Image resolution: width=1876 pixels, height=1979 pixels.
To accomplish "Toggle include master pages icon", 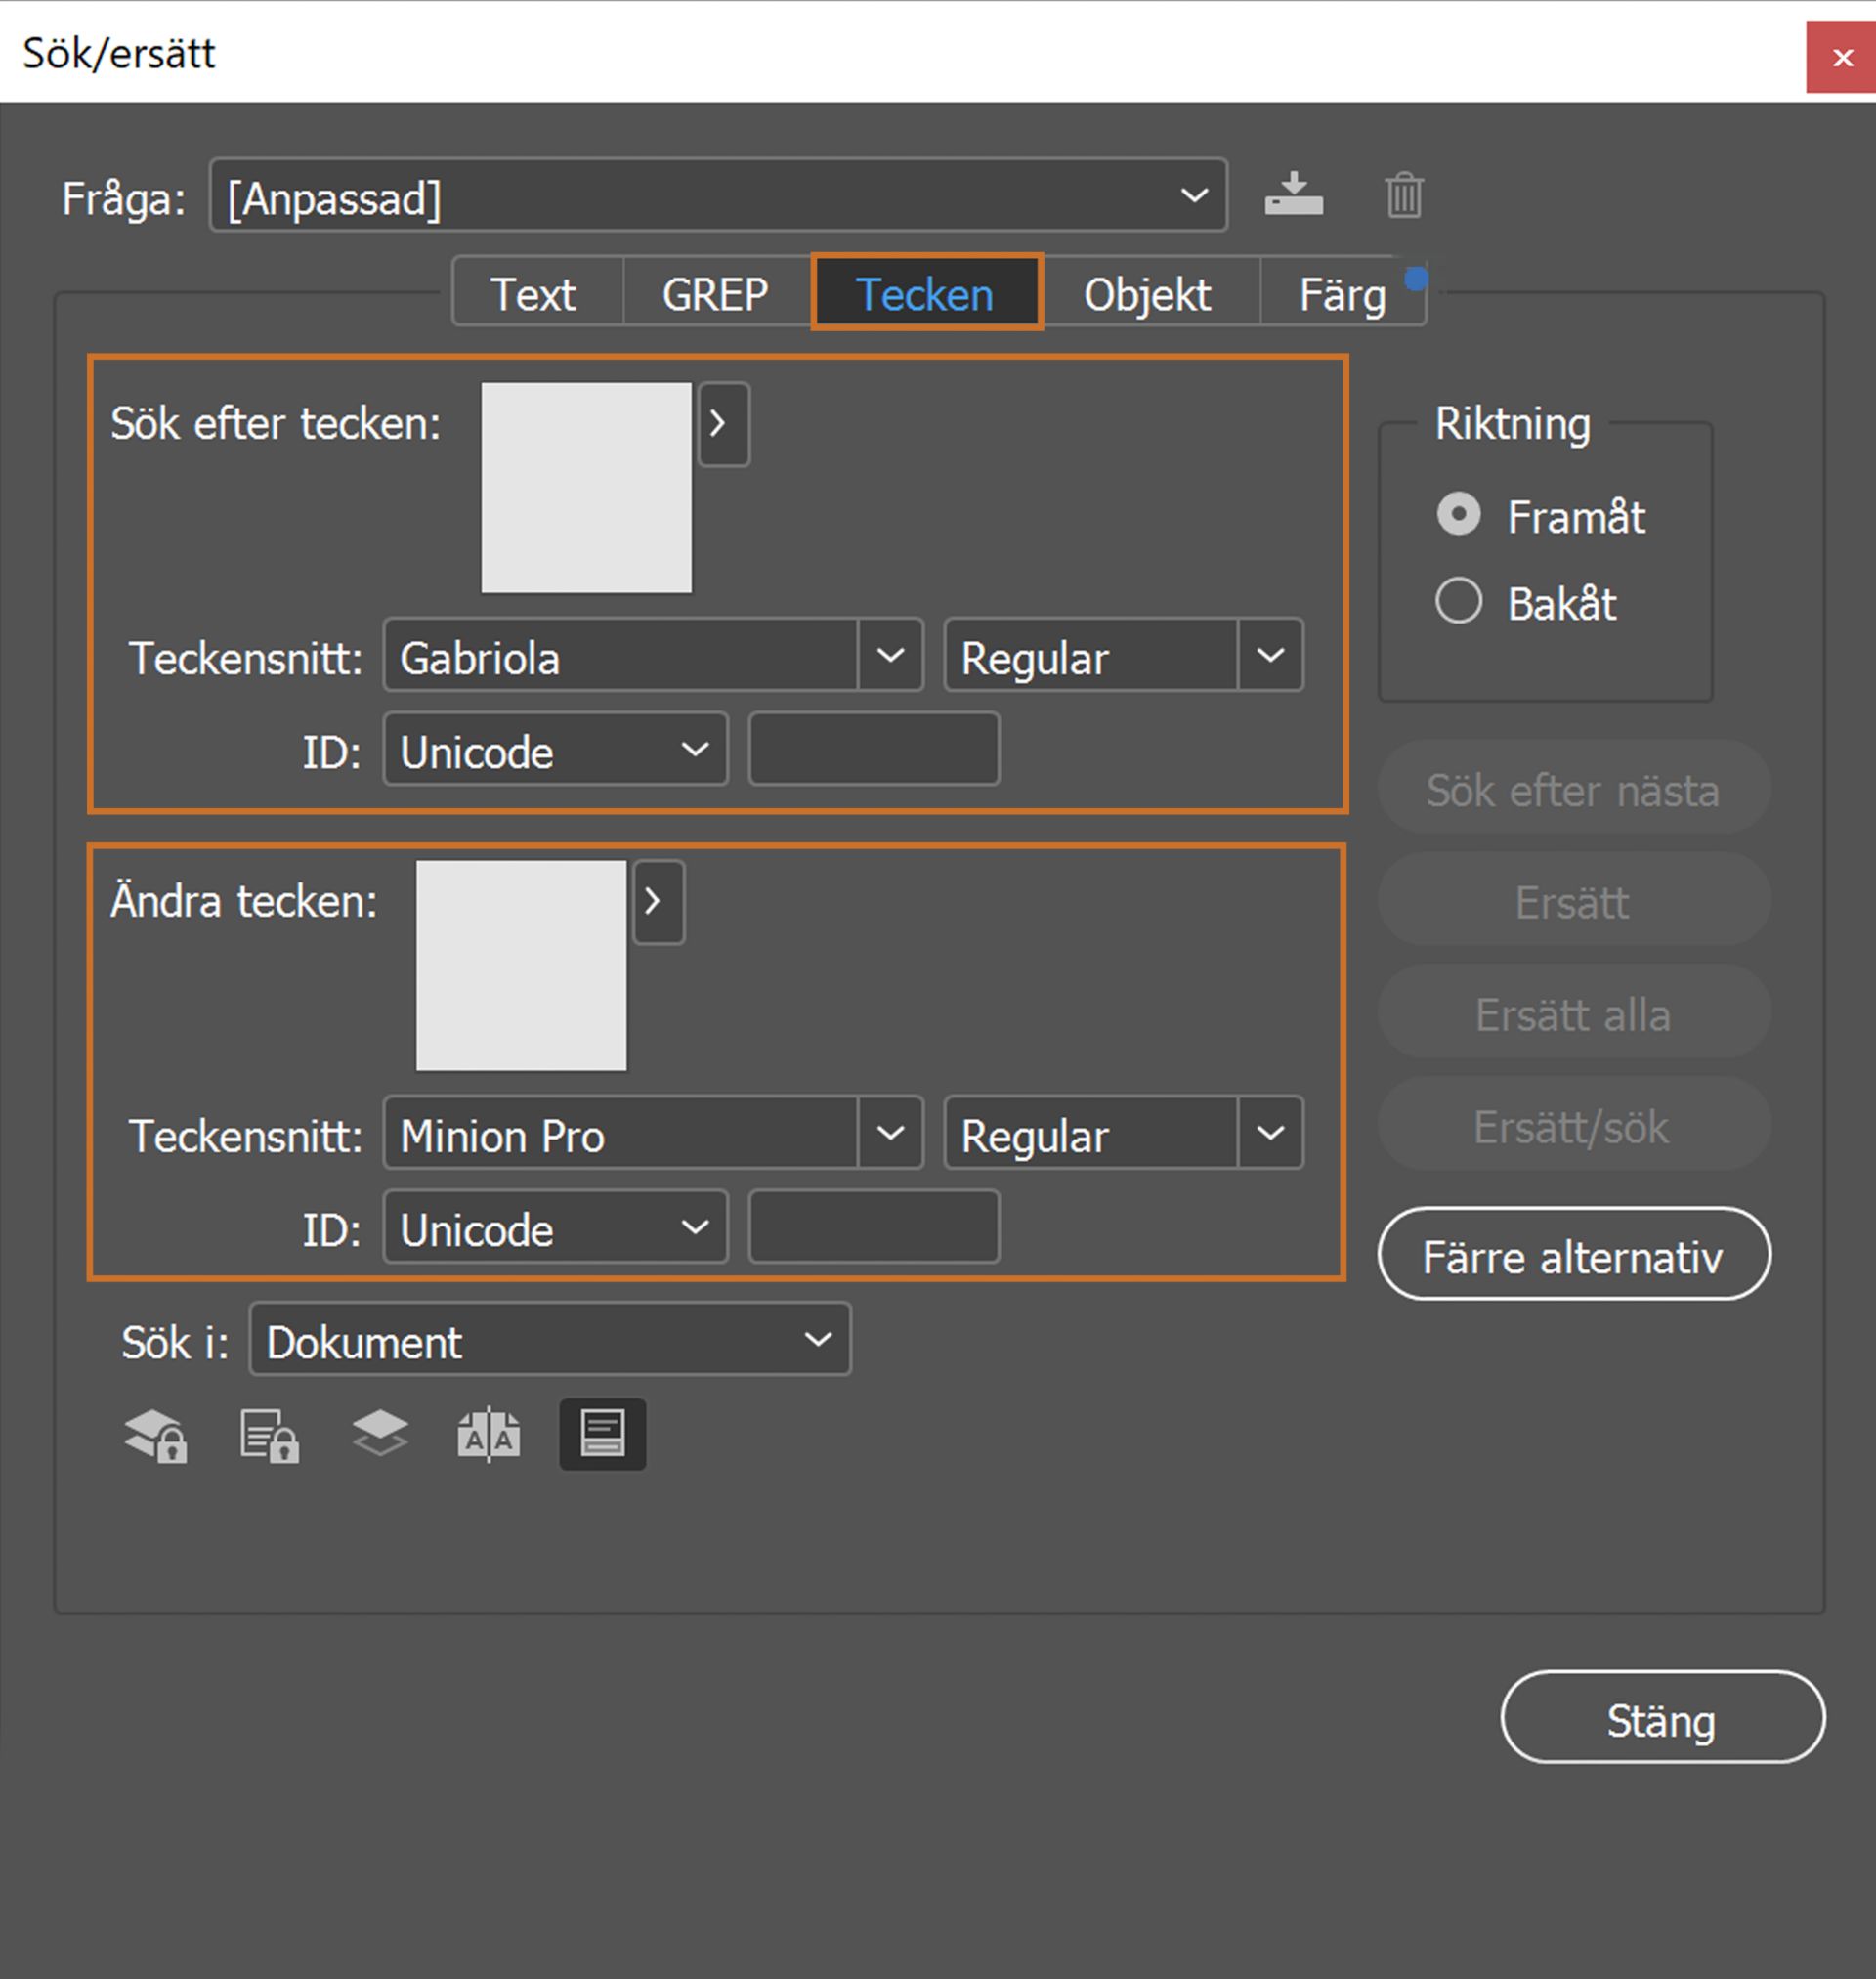I will [489, 1436].
